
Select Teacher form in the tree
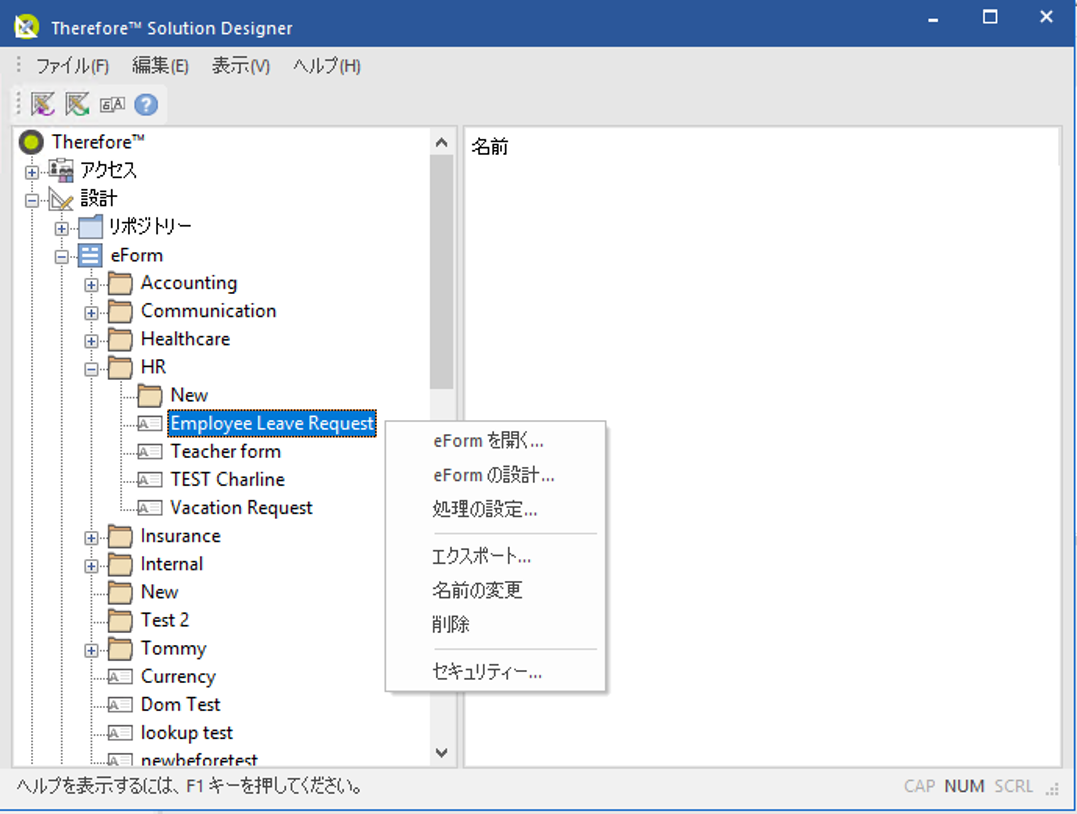pyautogui.click(x=226, y=452)
